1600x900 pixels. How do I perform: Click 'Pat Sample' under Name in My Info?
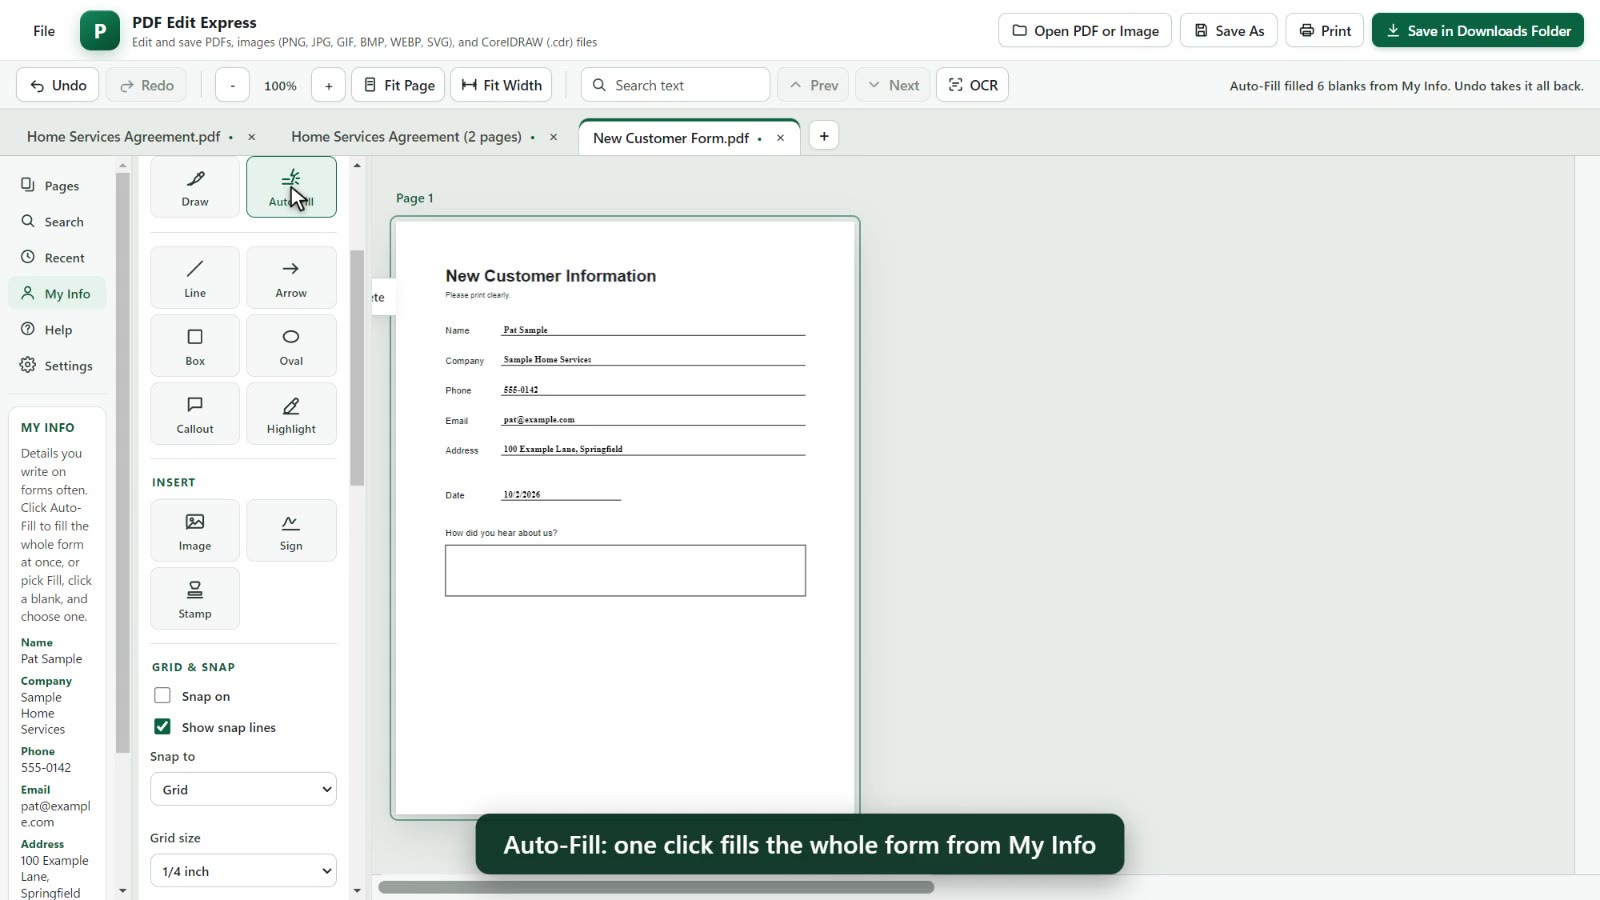point(52,659)
